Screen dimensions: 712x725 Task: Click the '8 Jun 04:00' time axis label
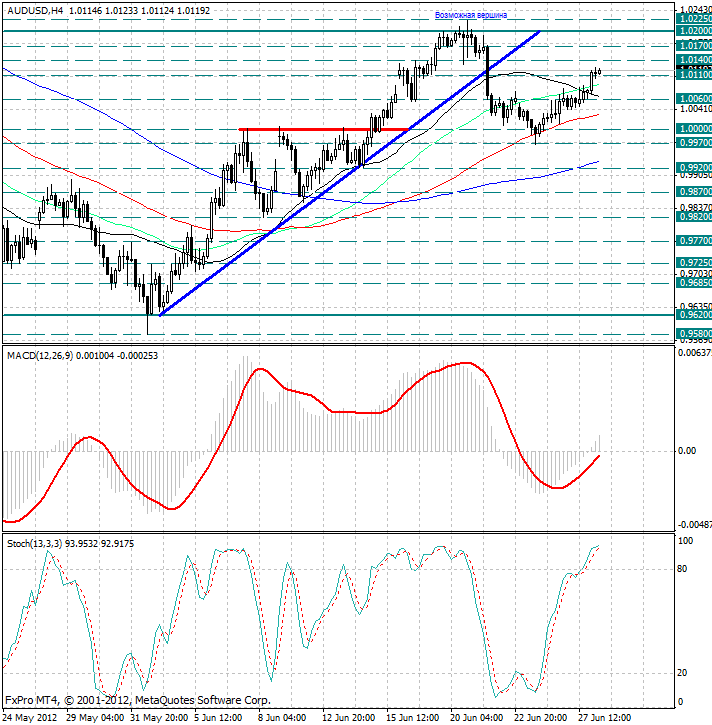tap(282, 718)
